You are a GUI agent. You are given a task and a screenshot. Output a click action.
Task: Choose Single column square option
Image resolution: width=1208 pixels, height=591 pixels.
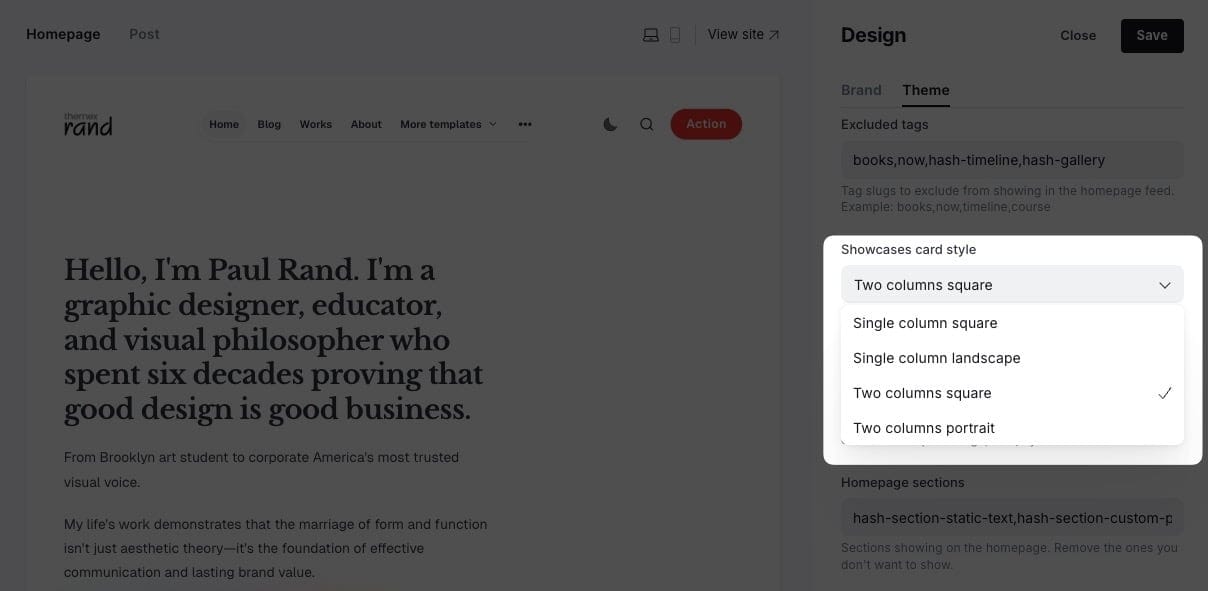[925, 323]
